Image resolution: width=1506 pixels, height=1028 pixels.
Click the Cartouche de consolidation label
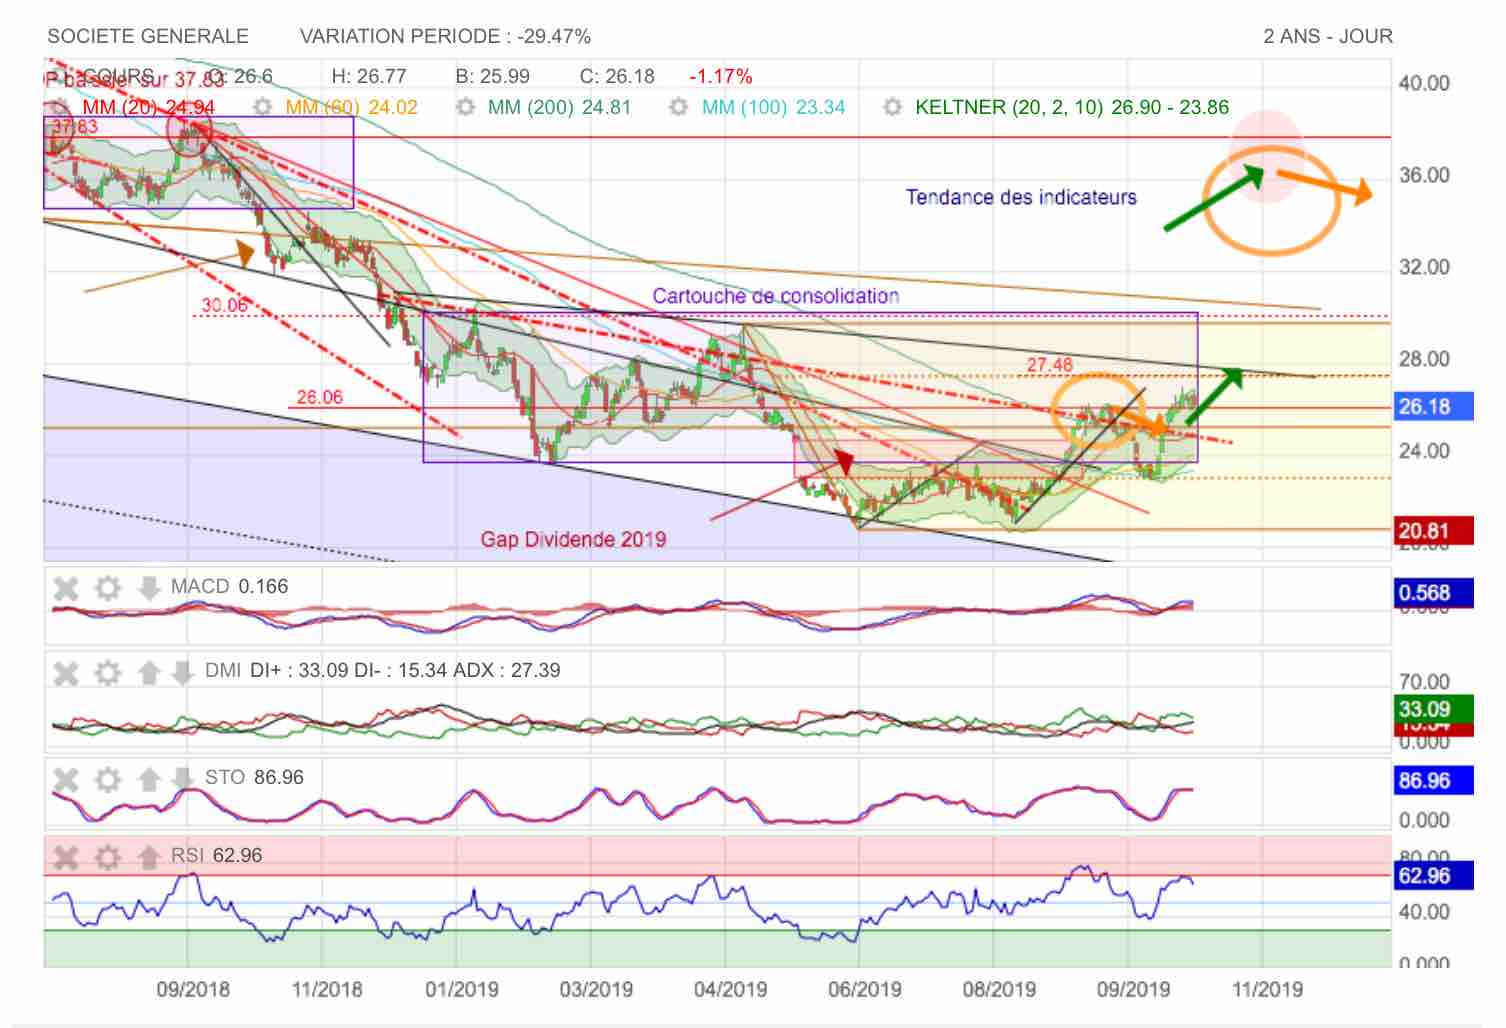(775, 296)
